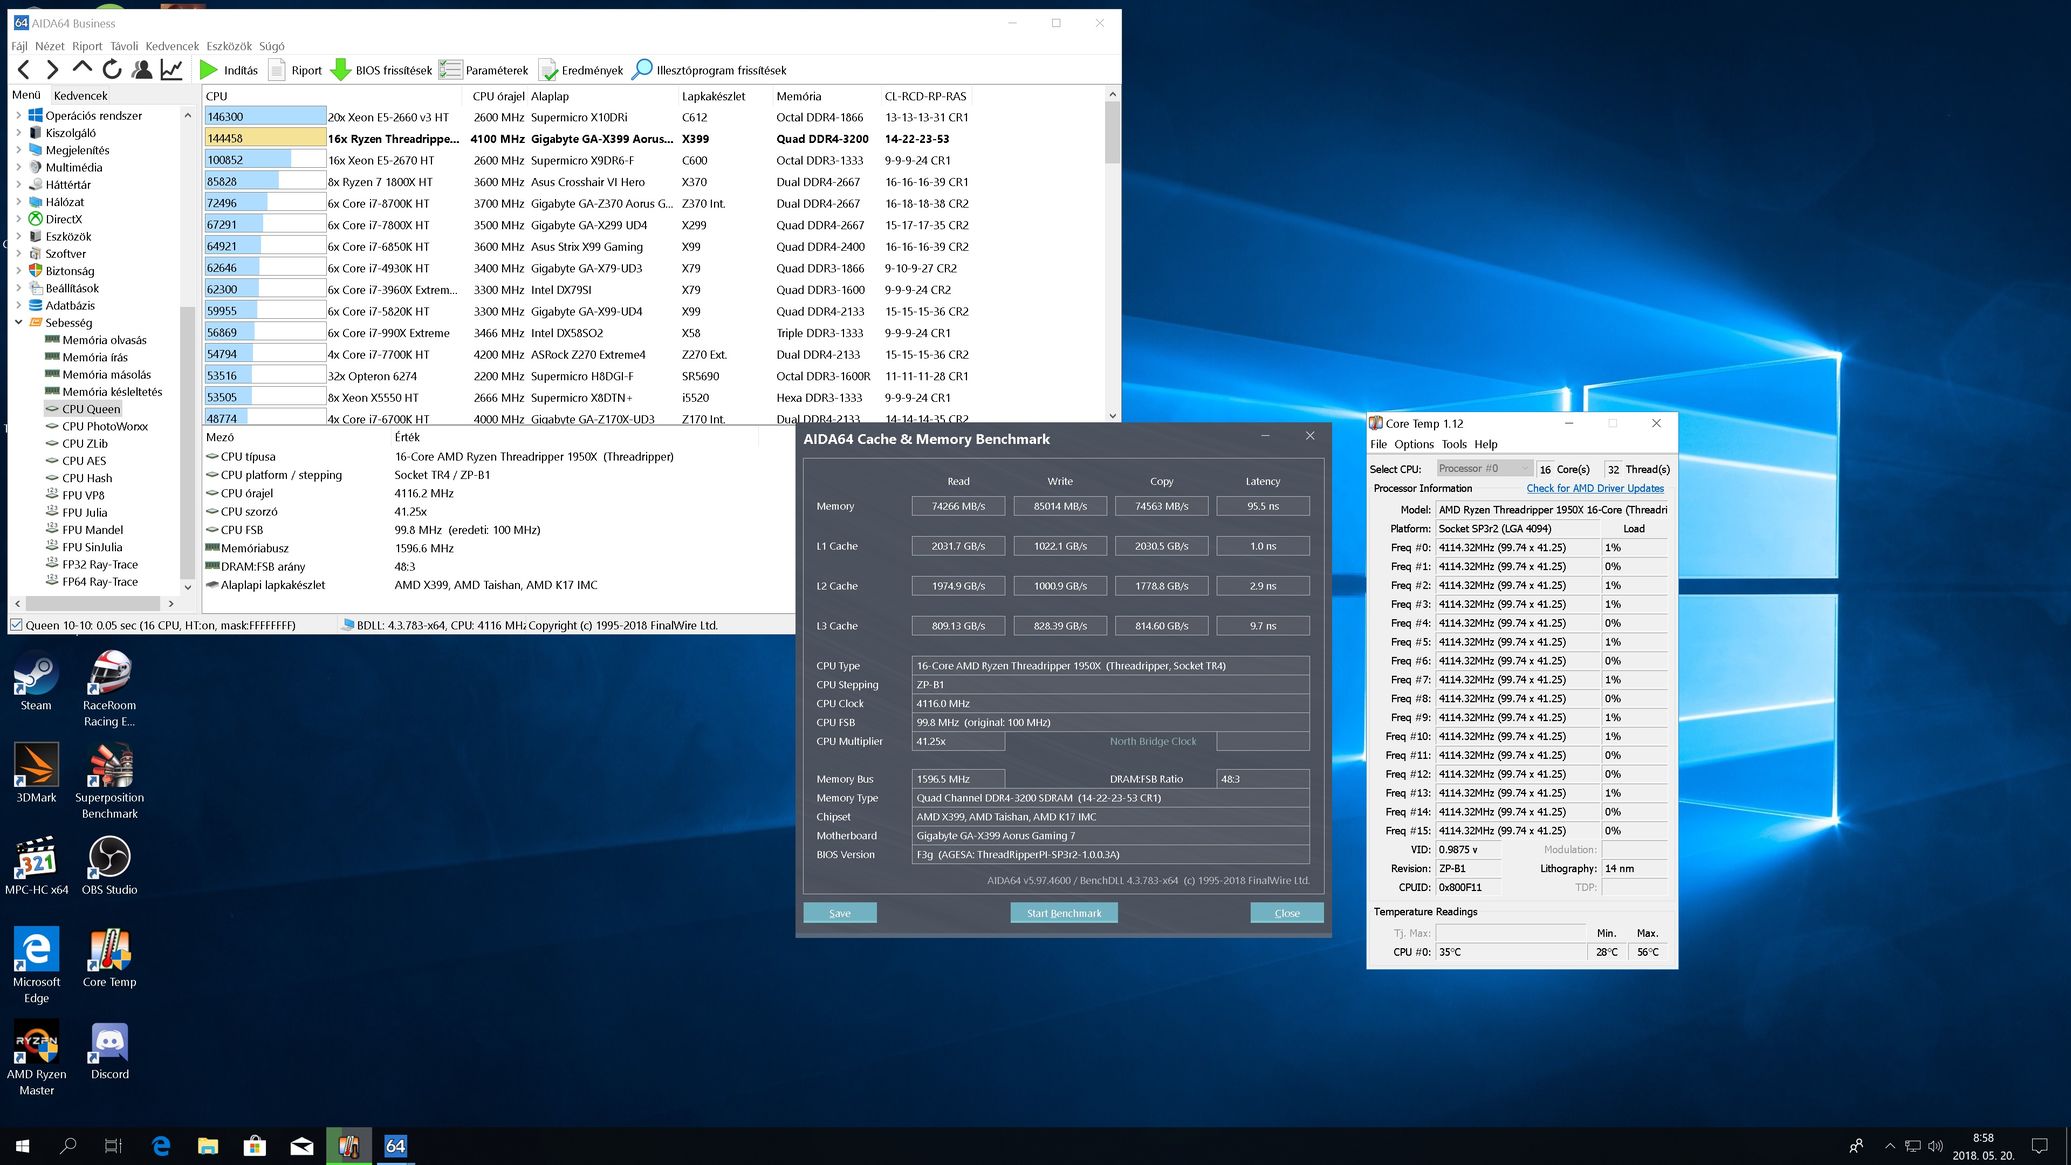Open the Select CPU dropdown in Core Temp
Viewport: 2071px width, 1165px height.
(1483, 468)
